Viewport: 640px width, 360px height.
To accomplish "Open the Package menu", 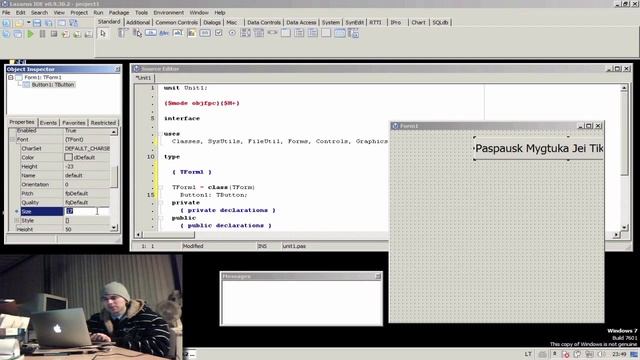I will (119, 13).
